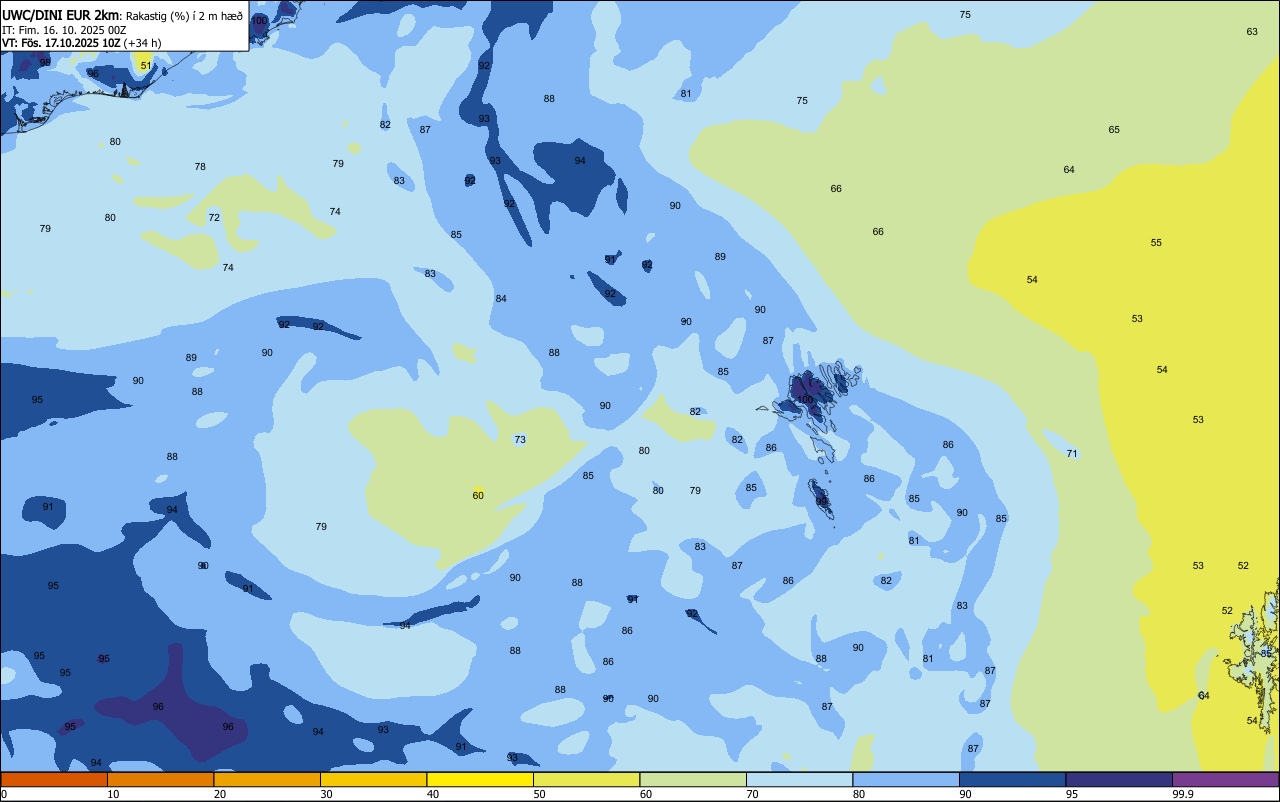The image size is (1280, 802).
Task: Click humidity value 63 at top right
Action: click(x=1252, y=32)
